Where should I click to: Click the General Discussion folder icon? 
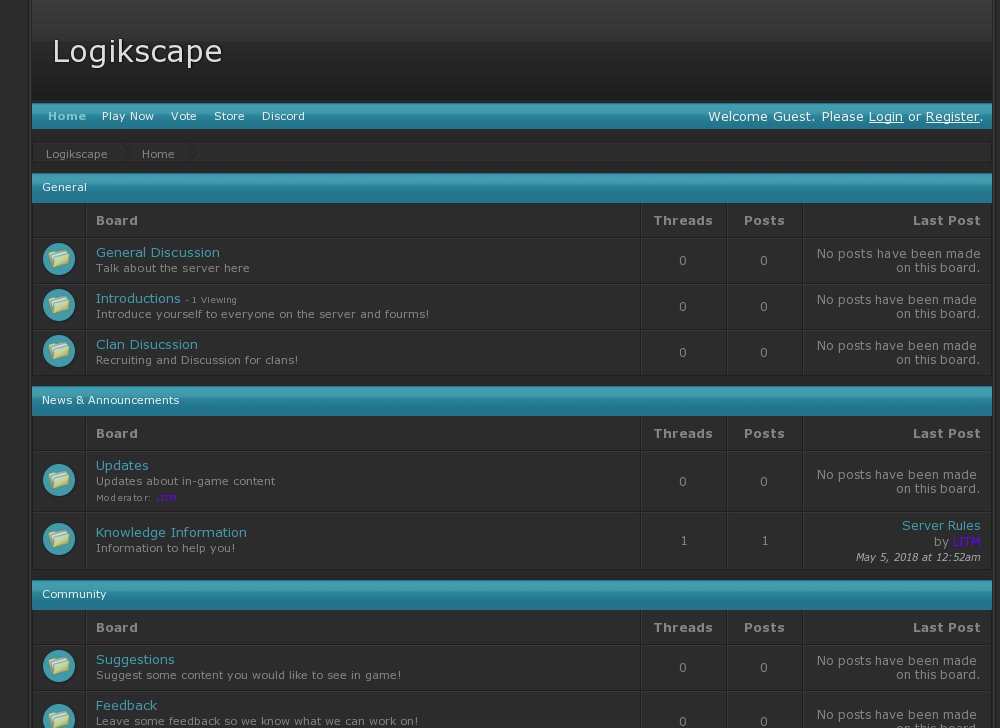click(59, 260)
